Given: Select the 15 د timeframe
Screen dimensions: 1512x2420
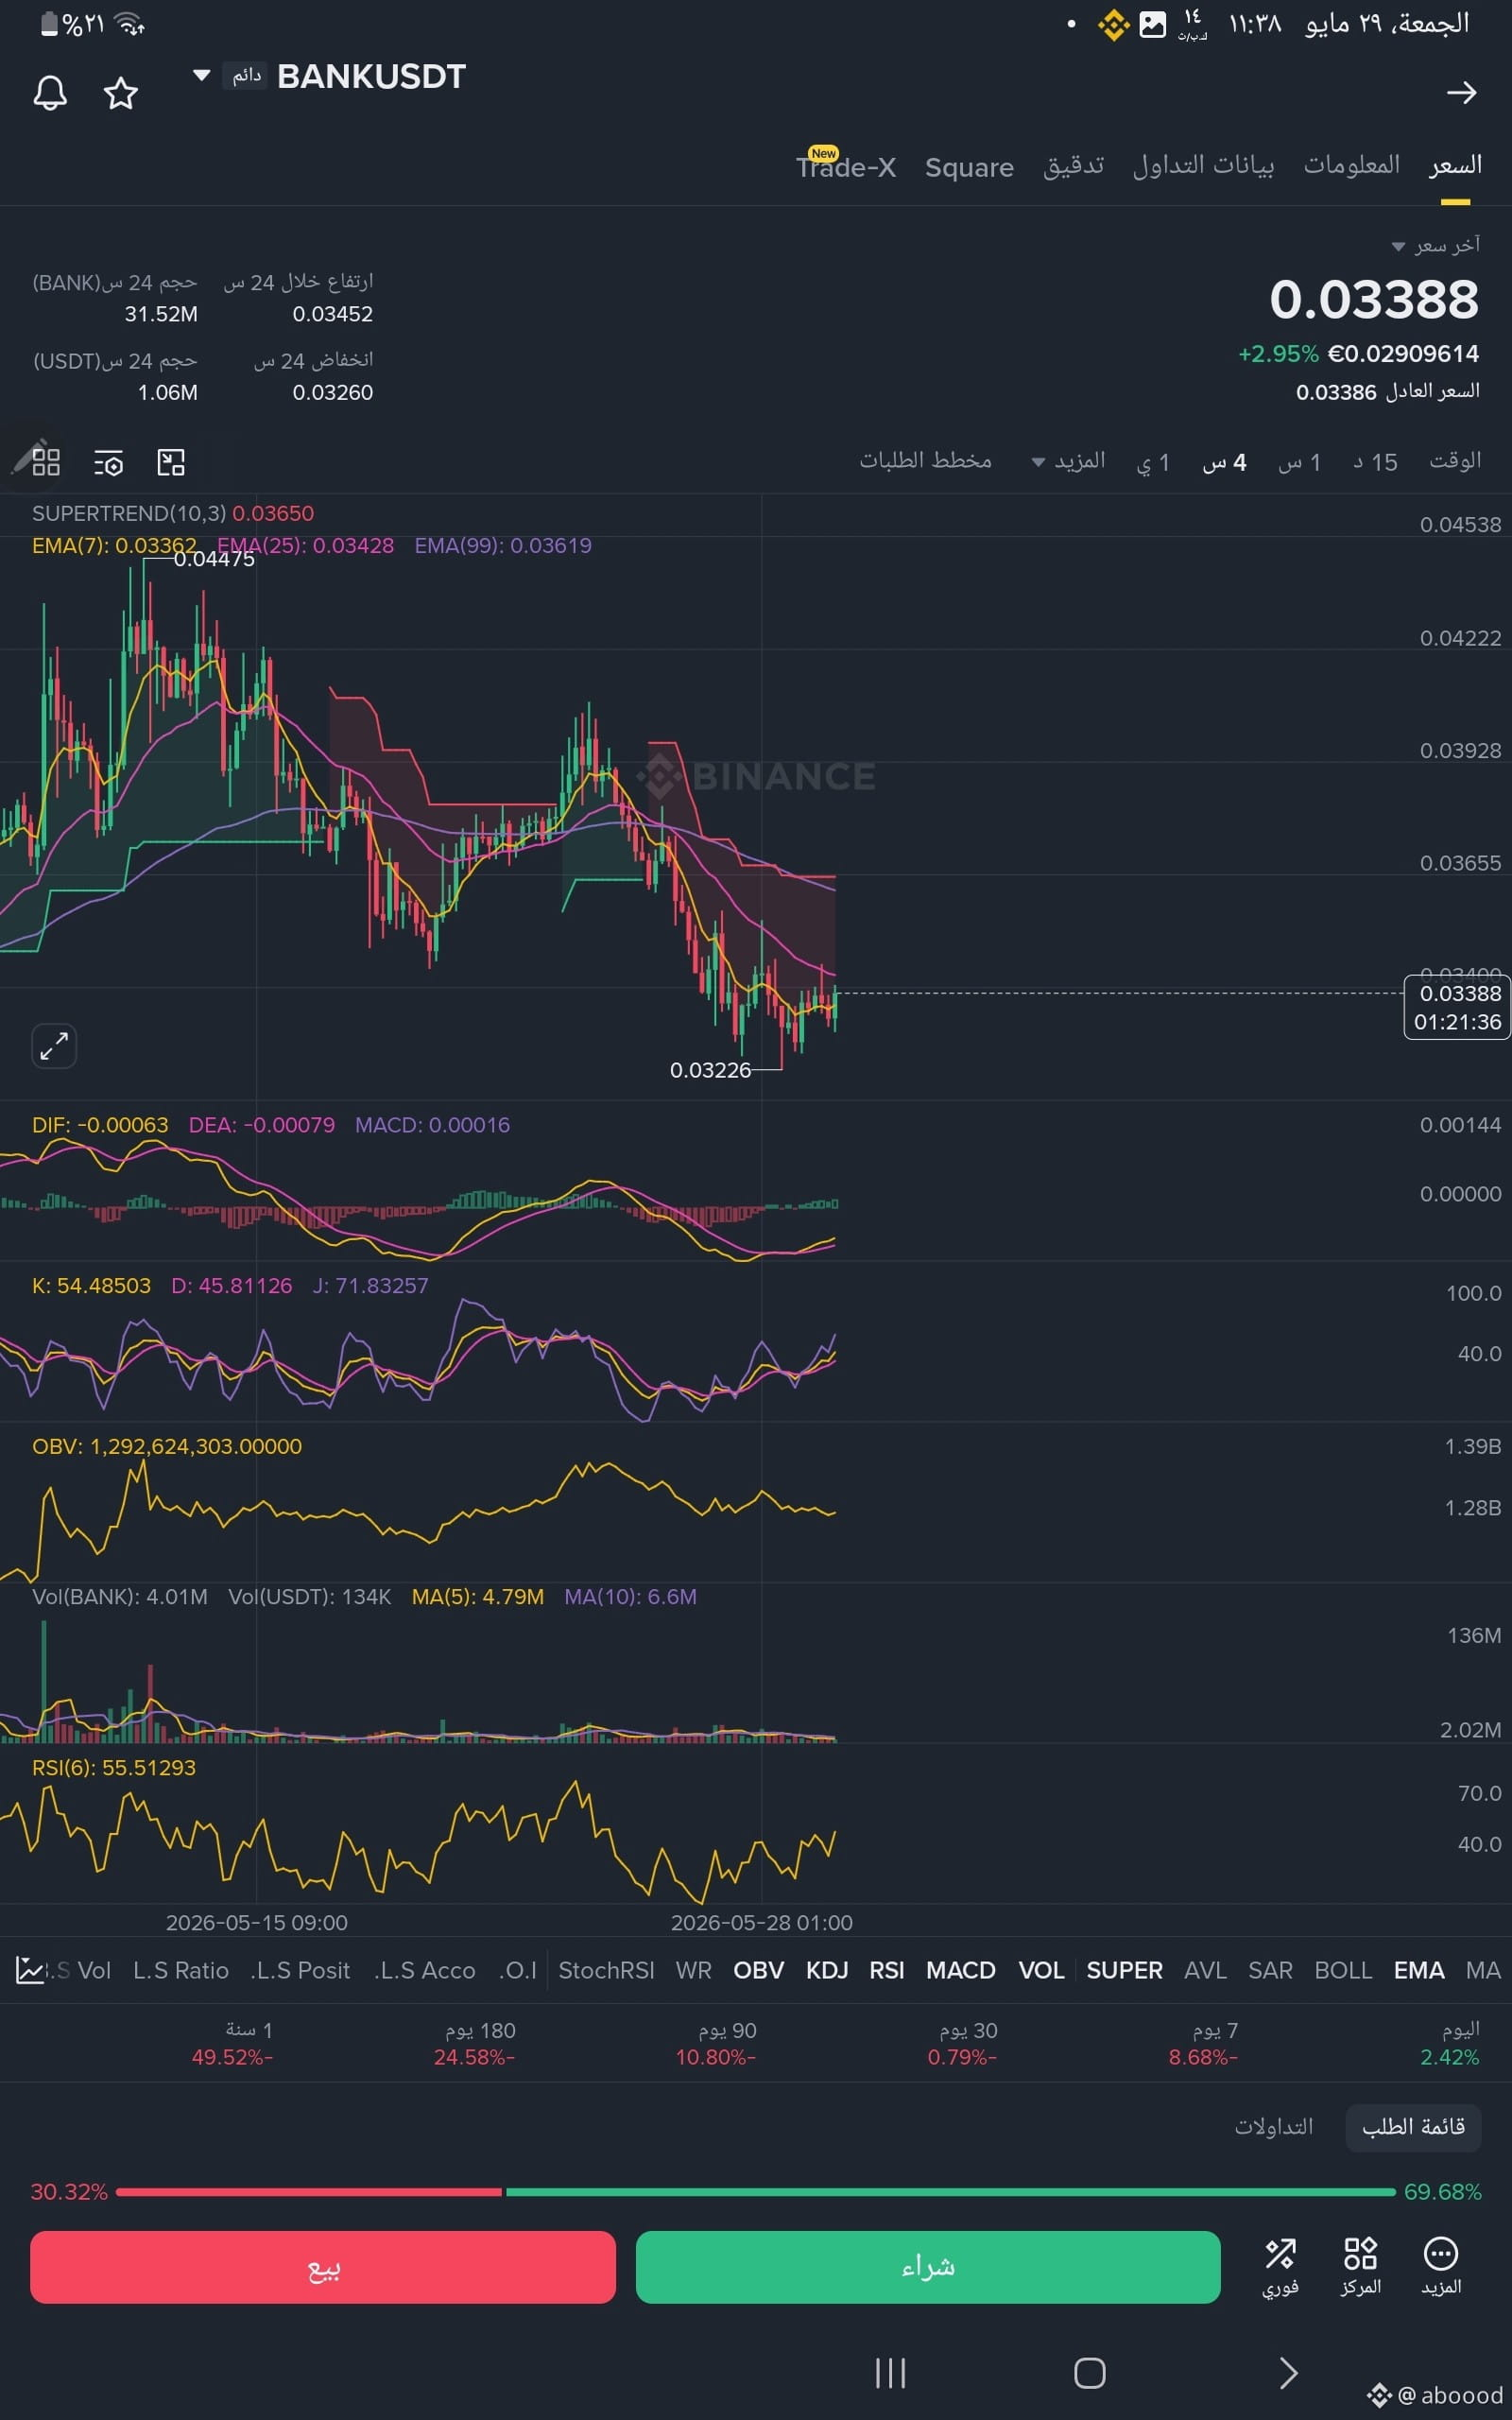Looking at the screenshot, I should coord(1375,462).
